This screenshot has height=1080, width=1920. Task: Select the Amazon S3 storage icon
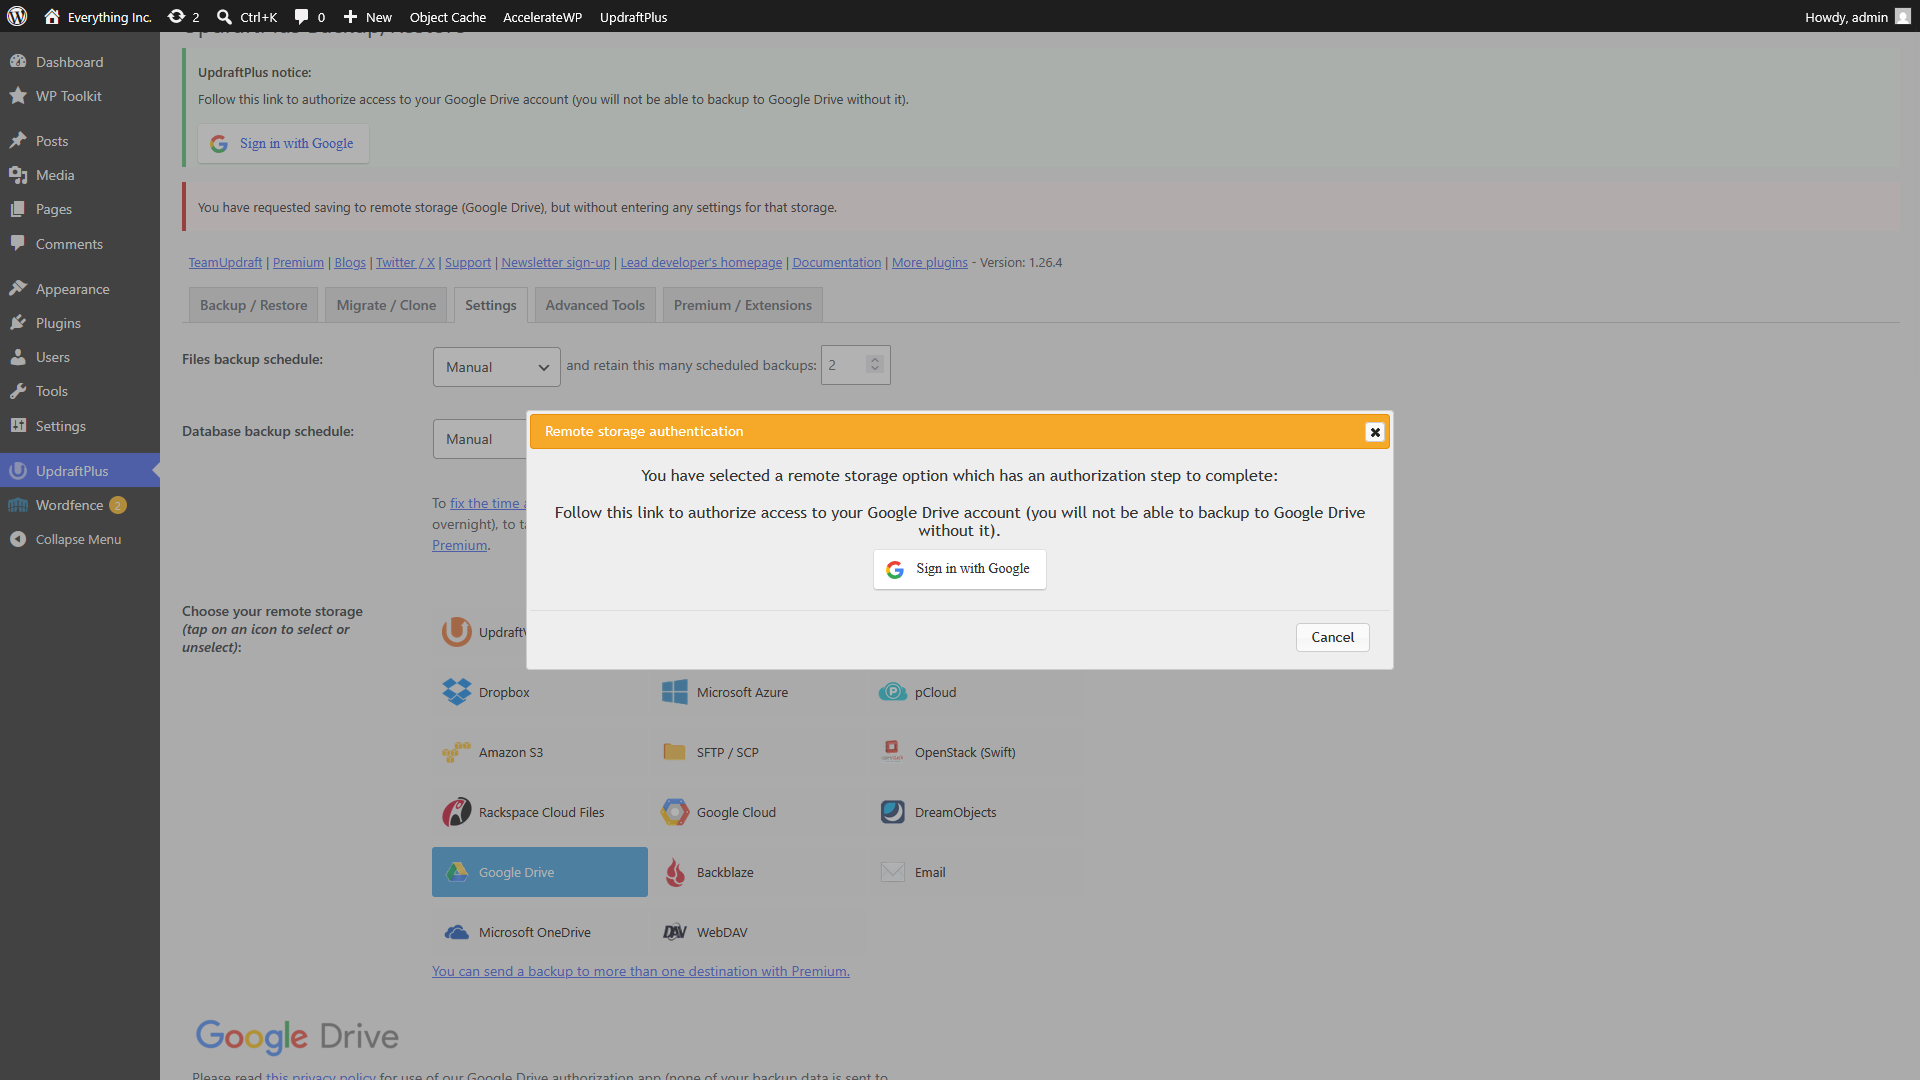(457, 752)
